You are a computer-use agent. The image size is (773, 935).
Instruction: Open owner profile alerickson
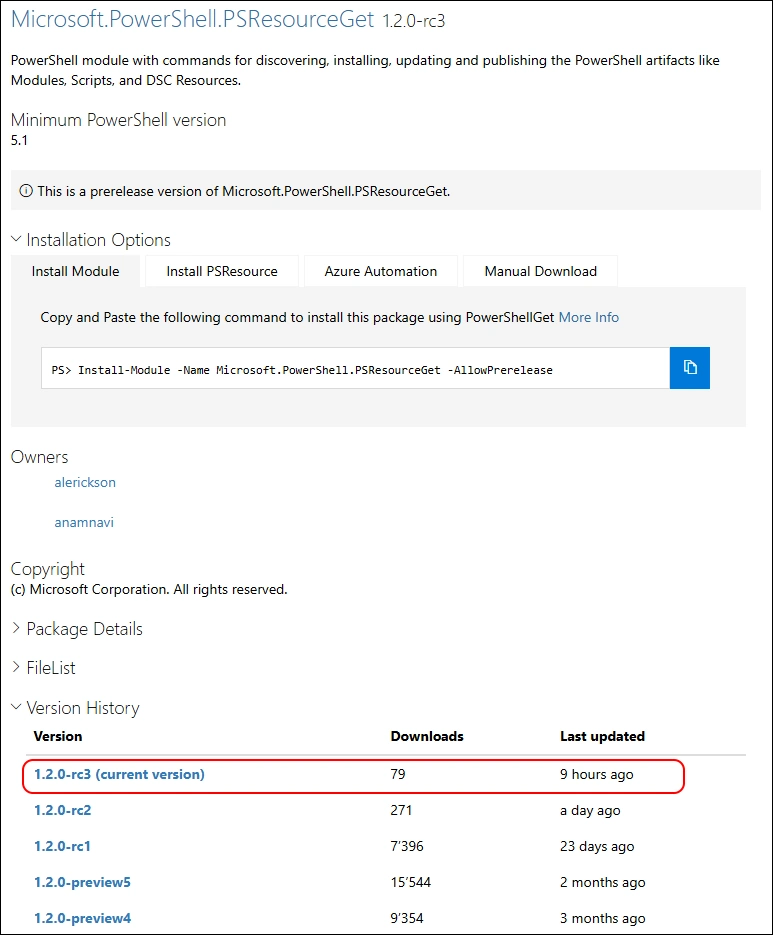[85, 482]
